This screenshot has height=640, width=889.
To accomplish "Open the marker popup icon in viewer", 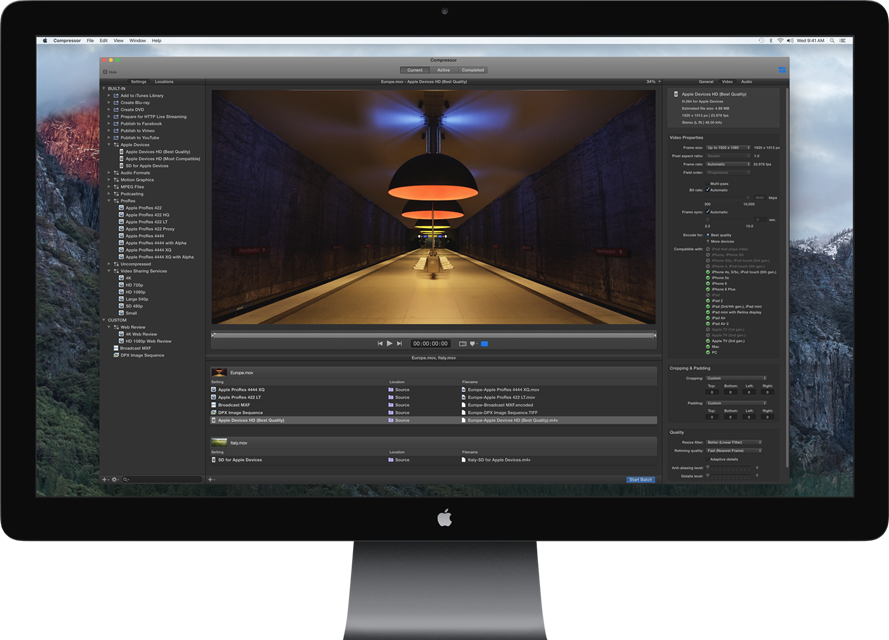I will [x=473, y=344].
